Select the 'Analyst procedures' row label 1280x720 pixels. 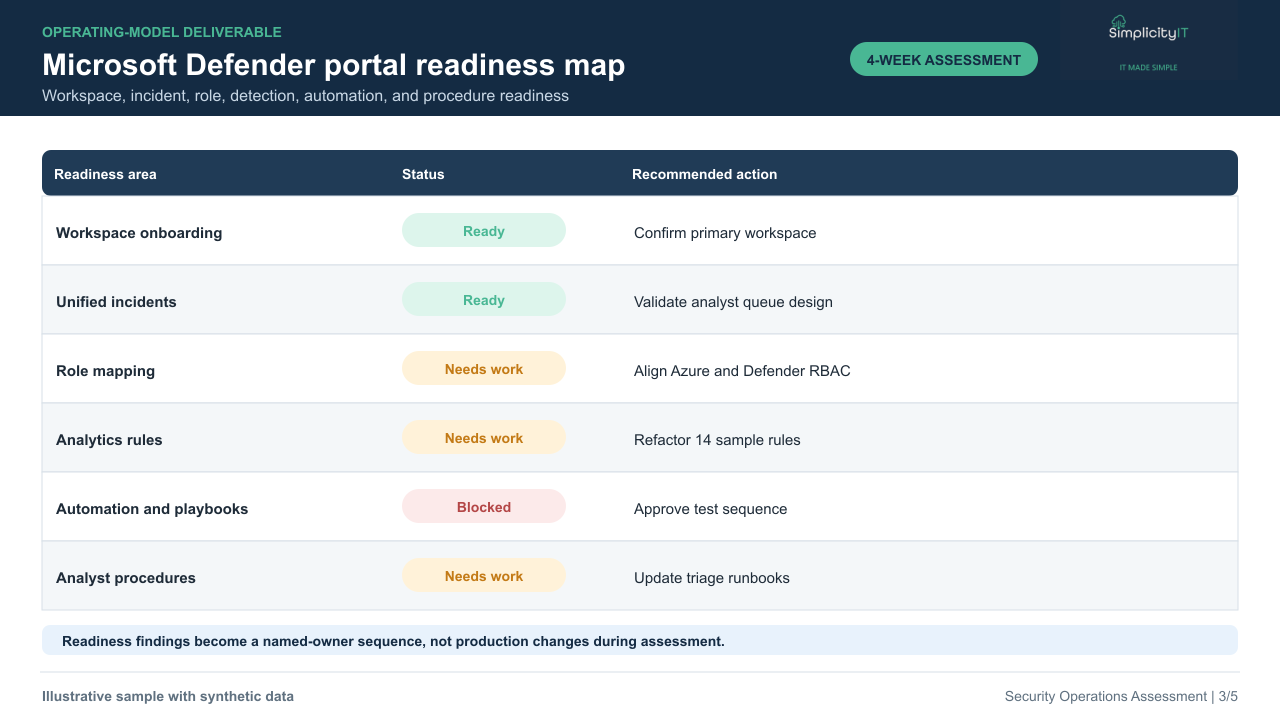[126, 577]
